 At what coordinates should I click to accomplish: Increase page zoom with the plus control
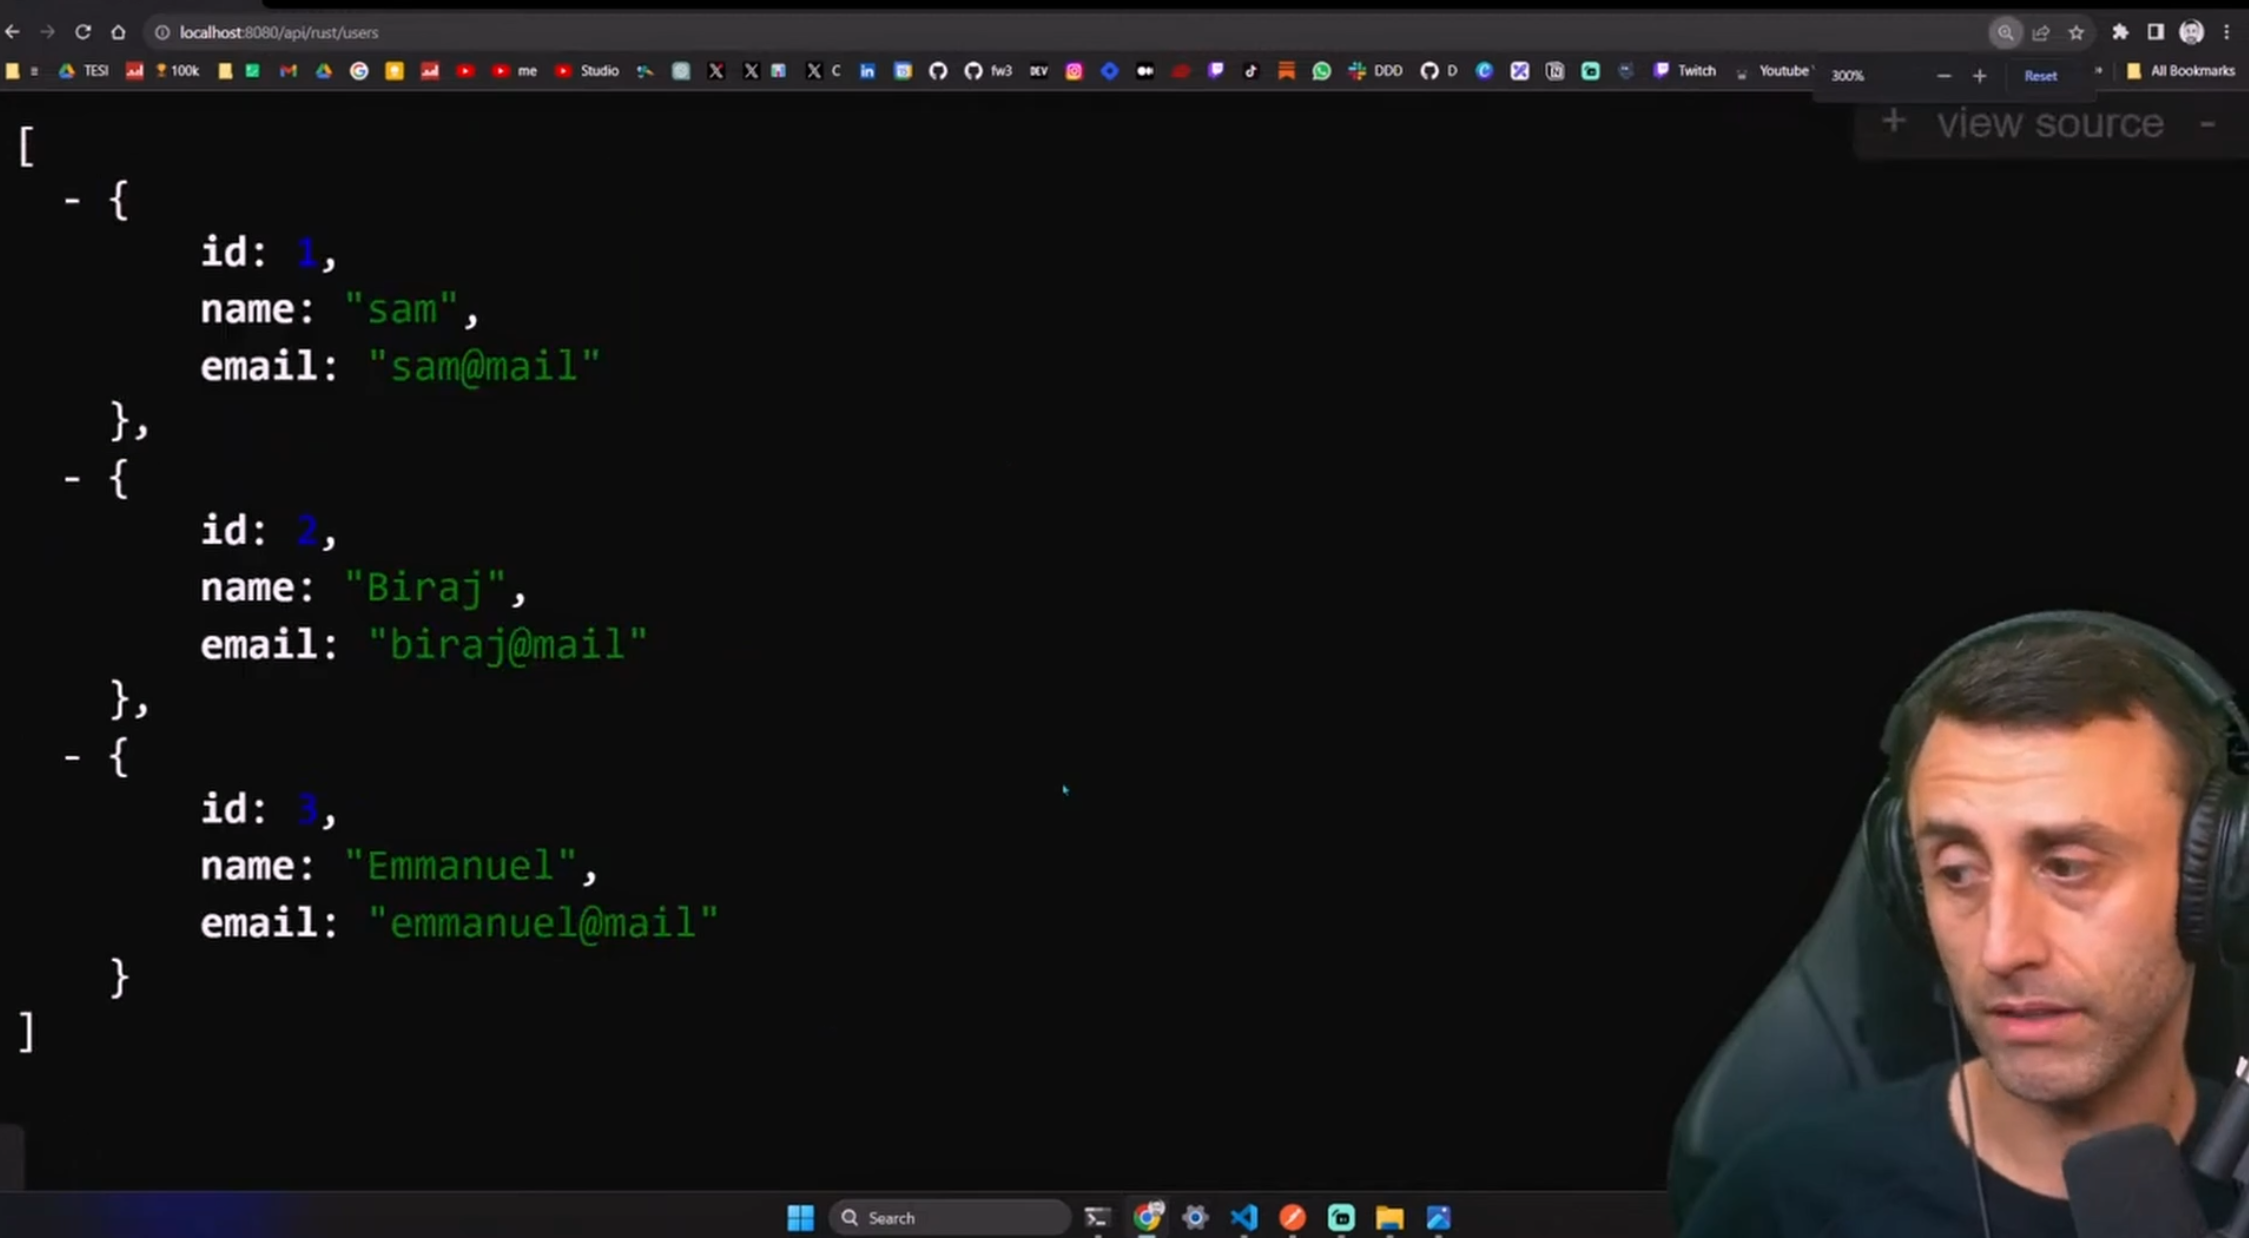(x=1979, y=75)
